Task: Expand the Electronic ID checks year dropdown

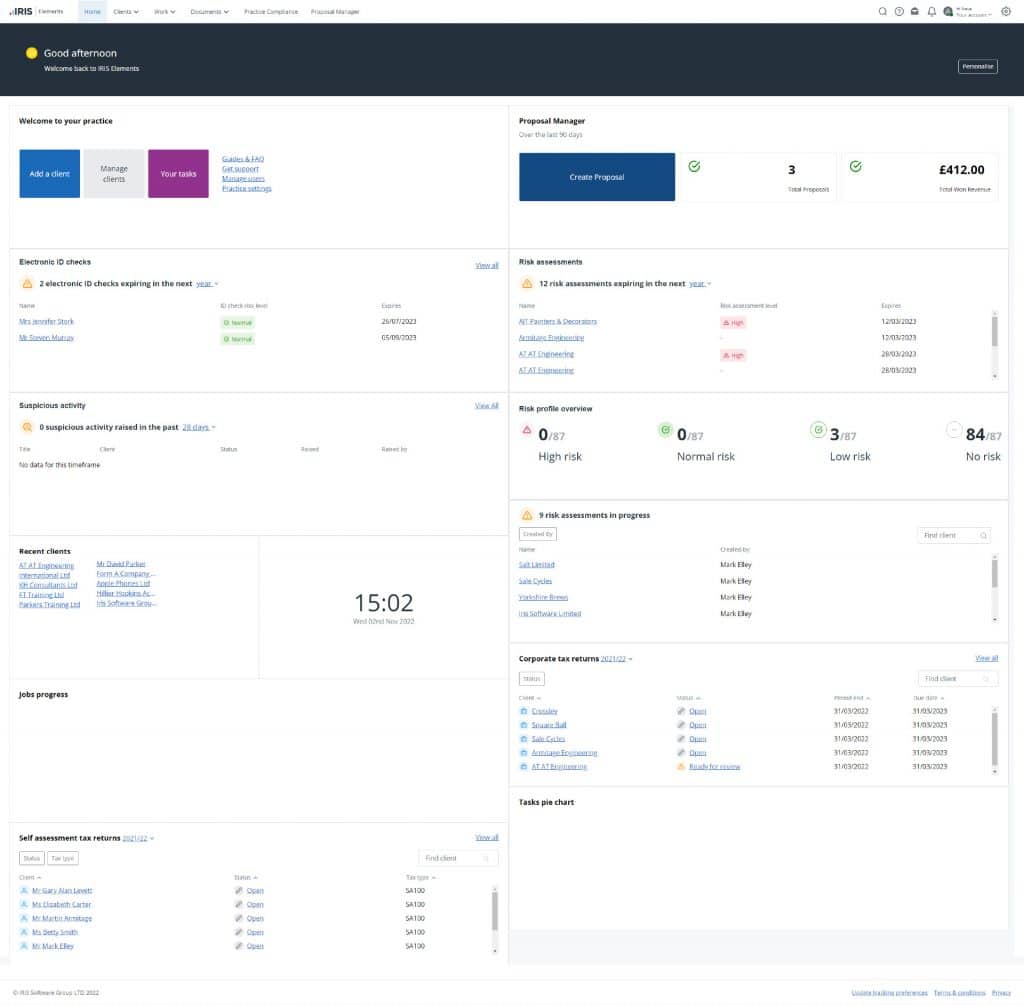Action: [x=207, y=284]
